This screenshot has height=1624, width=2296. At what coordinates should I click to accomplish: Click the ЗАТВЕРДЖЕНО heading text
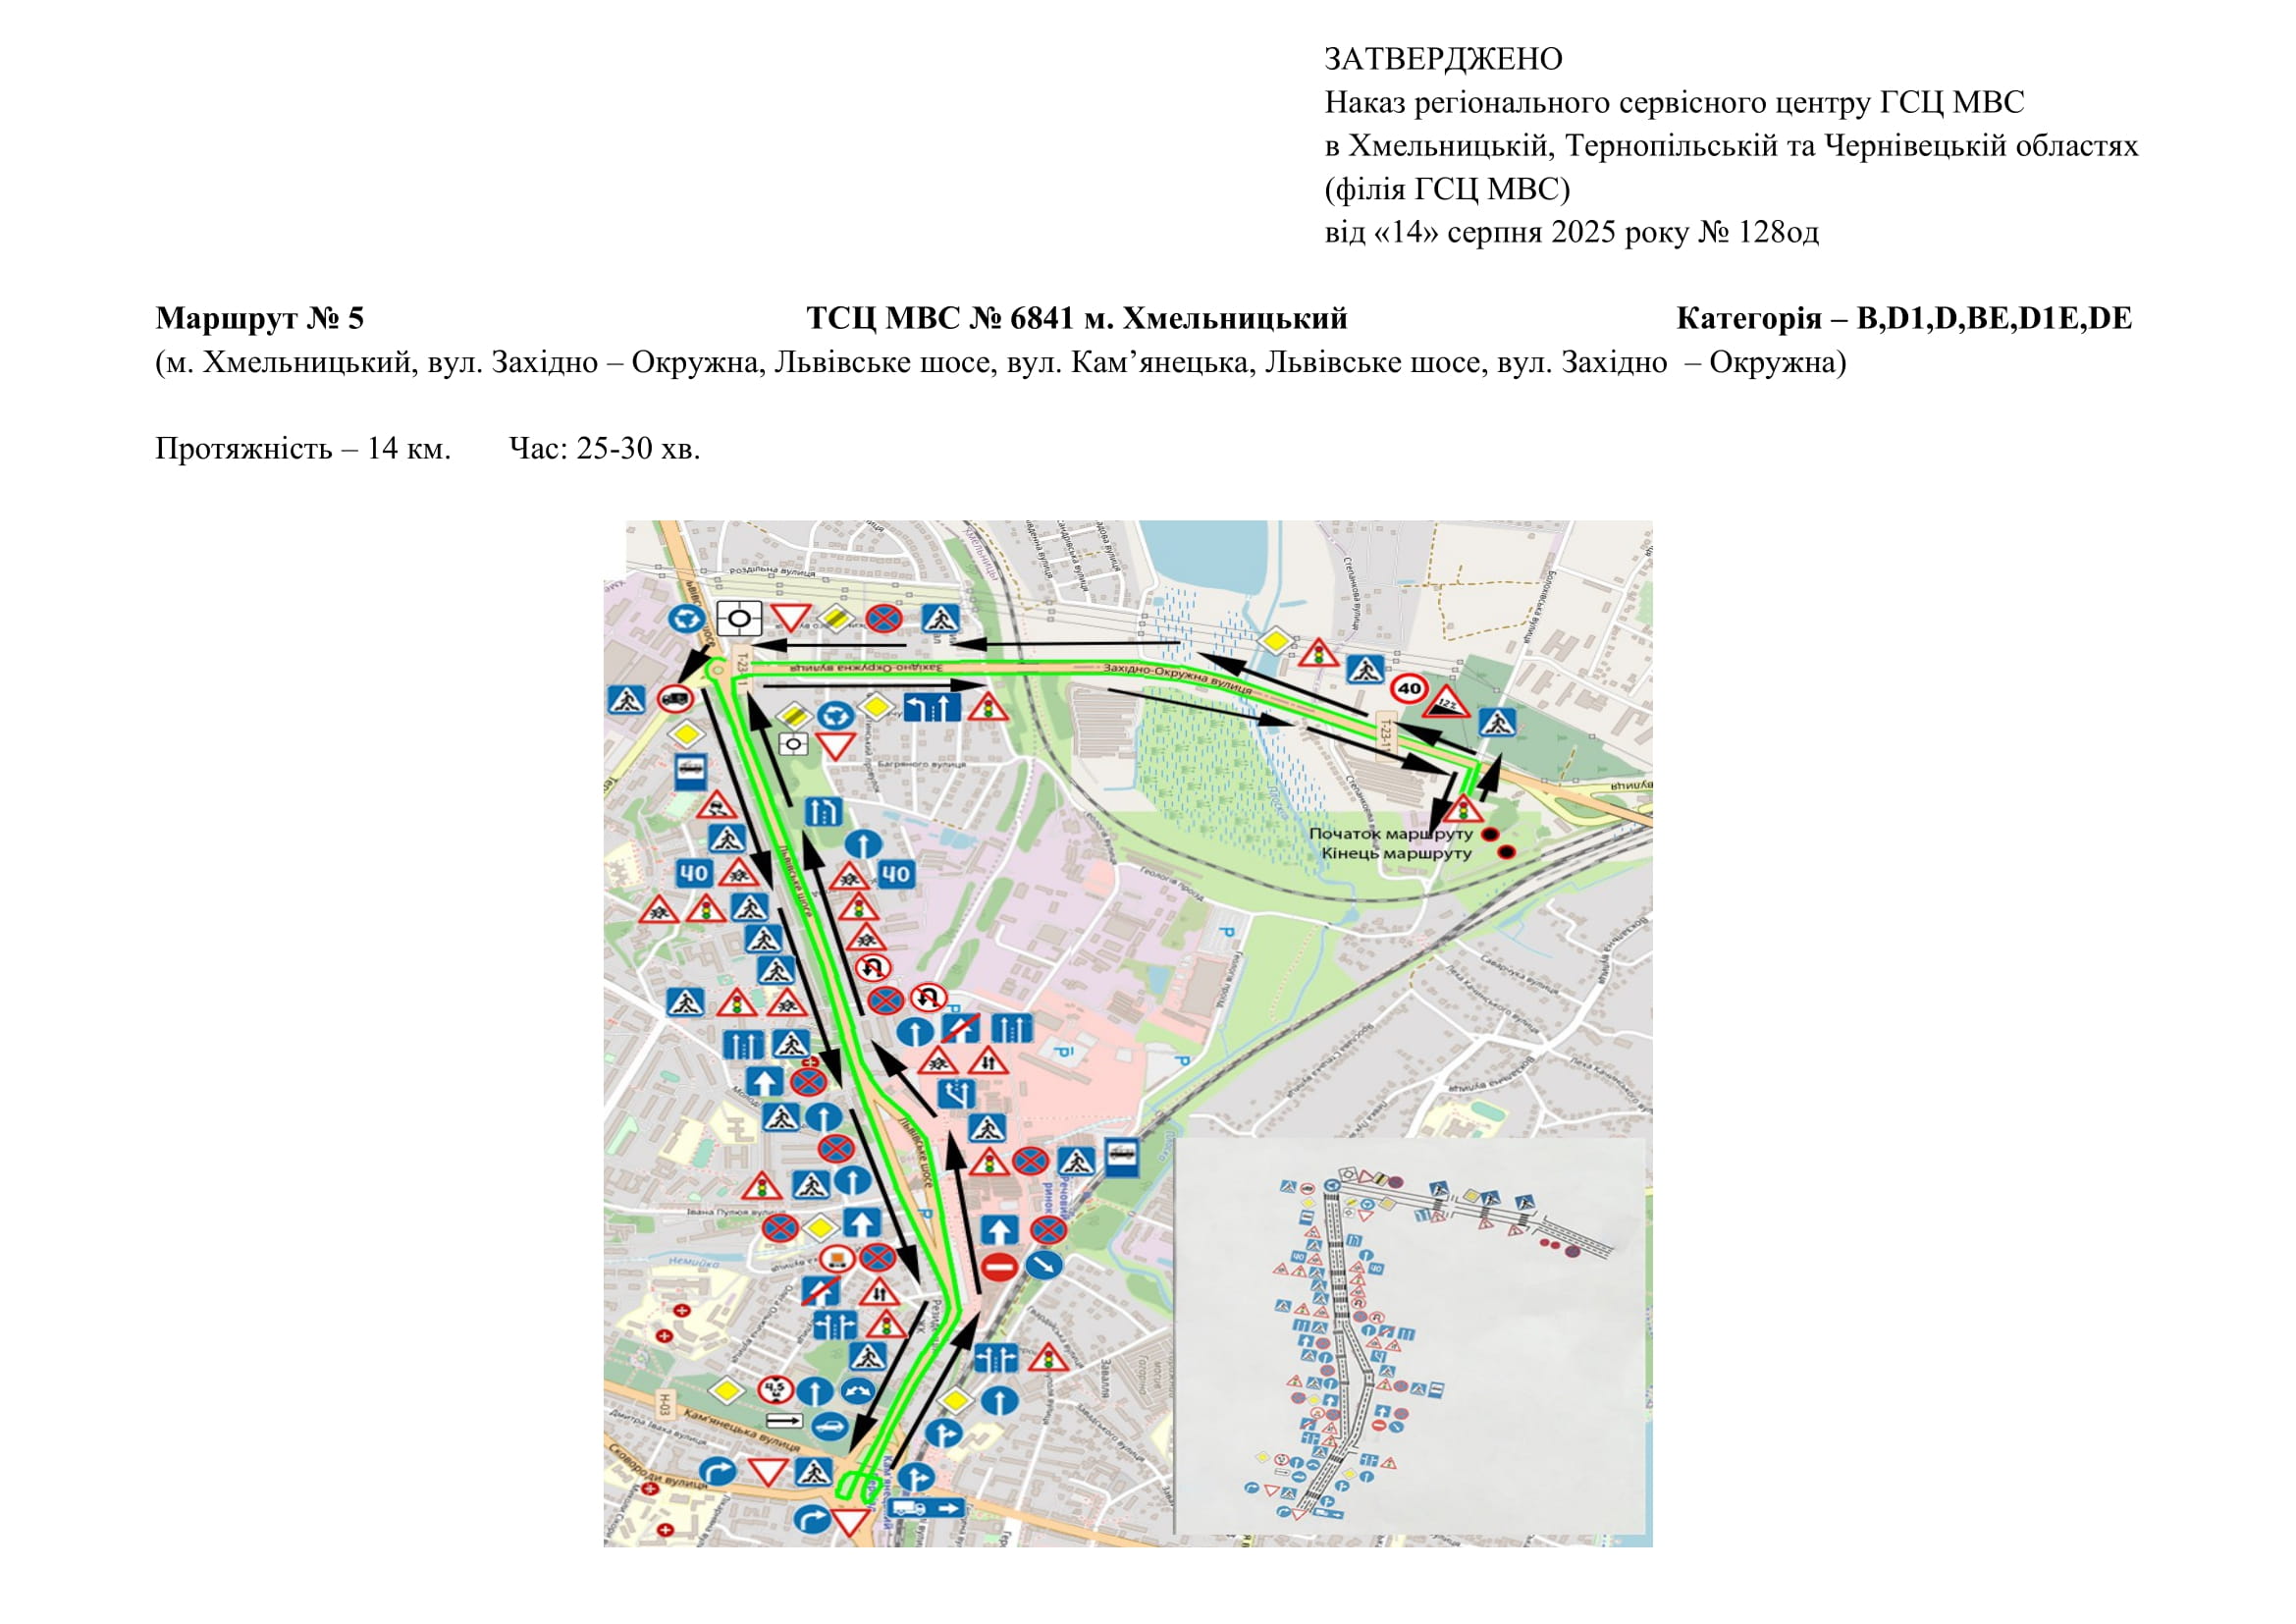tap(1443, 59)
